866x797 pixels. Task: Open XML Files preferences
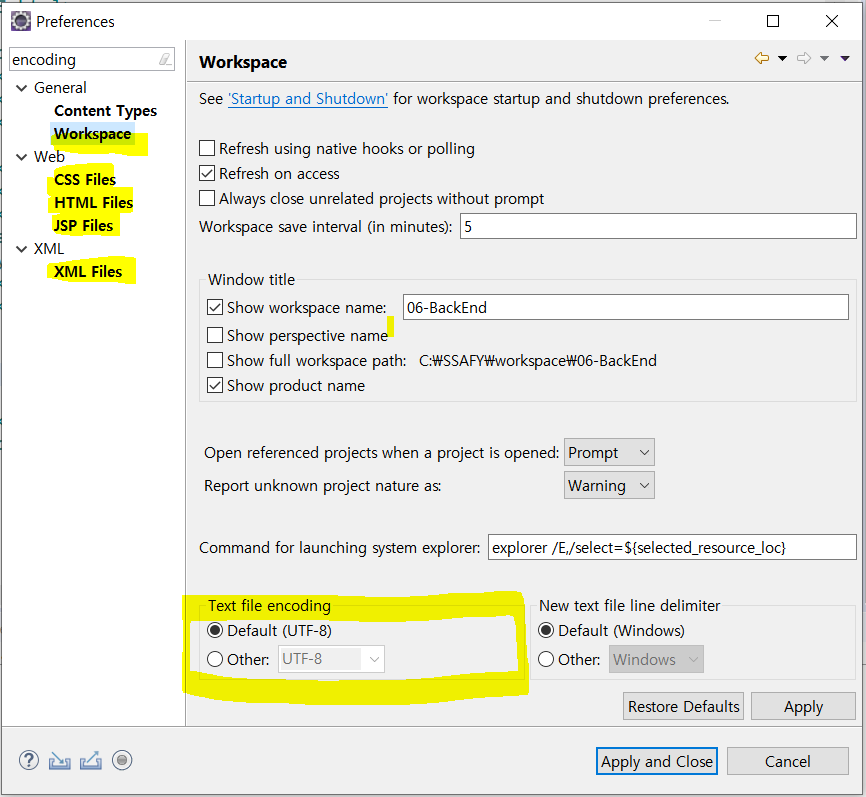pyautogui.click(x=88, y=272)
